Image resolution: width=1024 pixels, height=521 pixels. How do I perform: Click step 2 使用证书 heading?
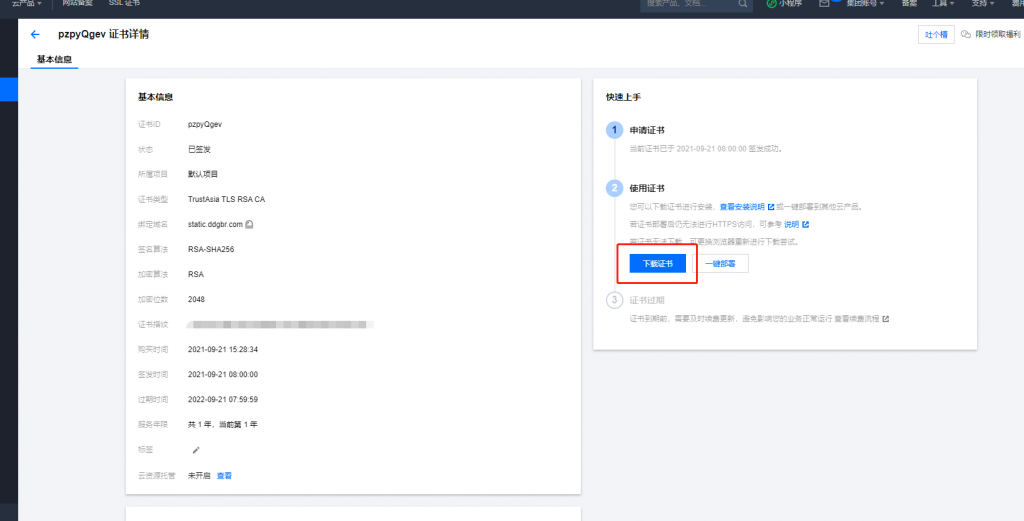tap(647, 188)
